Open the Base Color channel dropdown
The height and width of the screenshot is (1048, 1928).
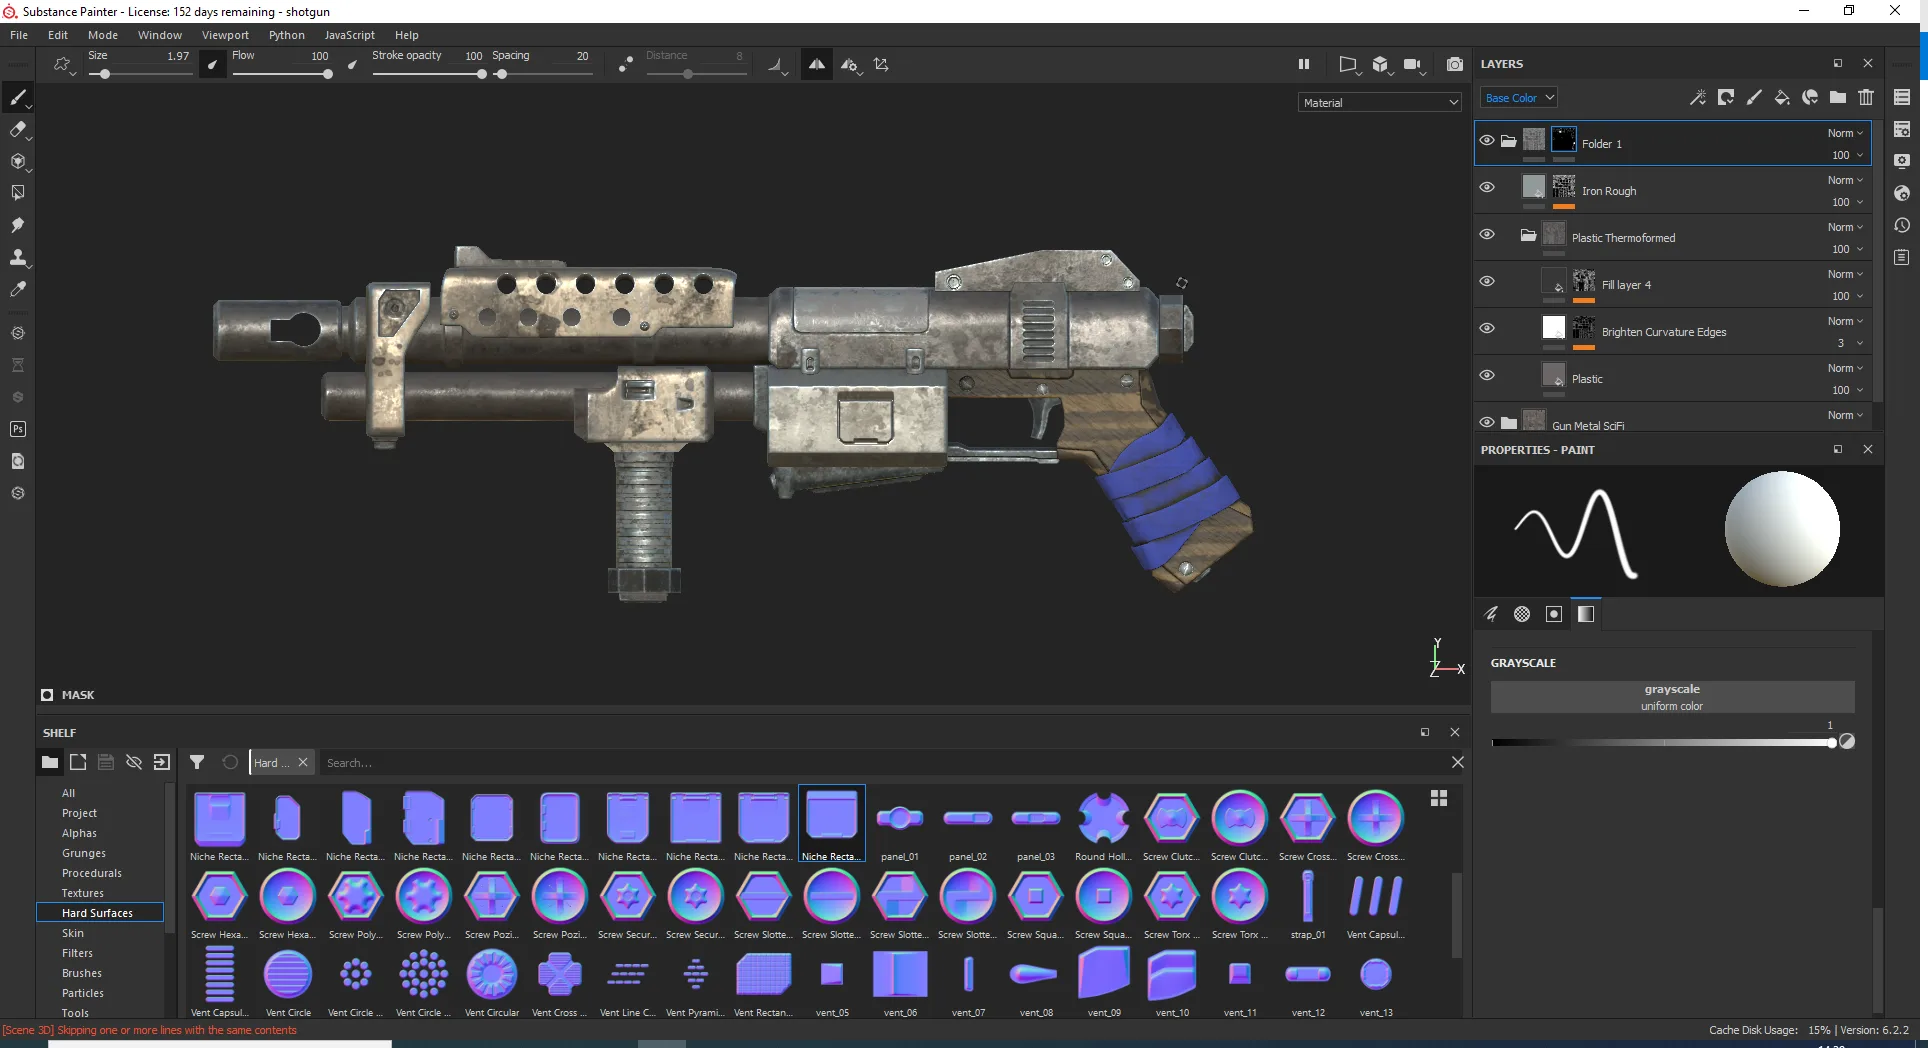(x=1519, y=97)
